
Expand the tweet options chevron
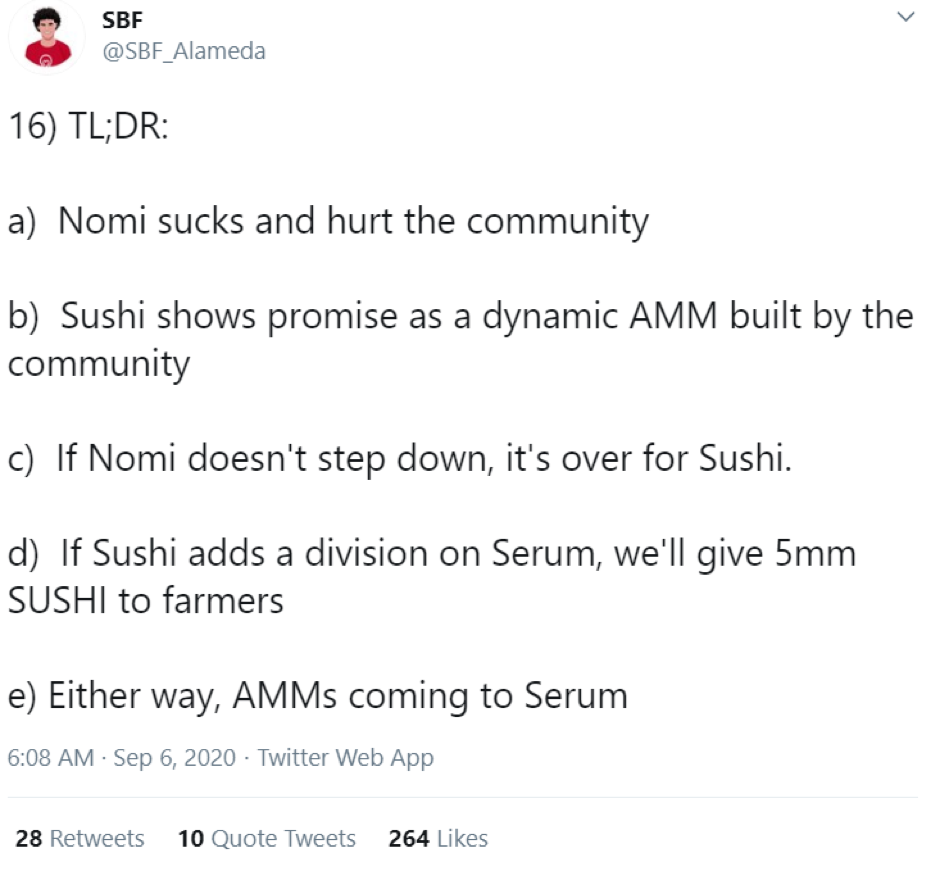[905, 17]
